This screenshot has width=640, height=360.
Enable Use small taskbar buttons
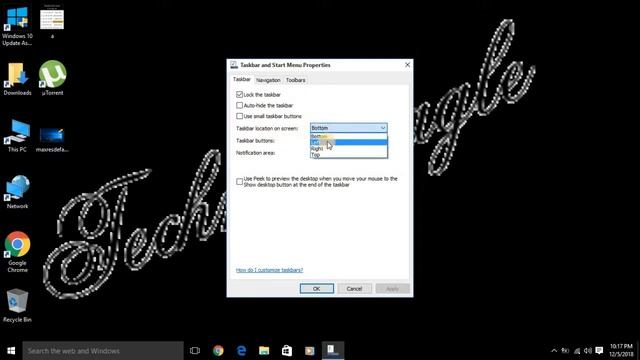click(240, 116)
